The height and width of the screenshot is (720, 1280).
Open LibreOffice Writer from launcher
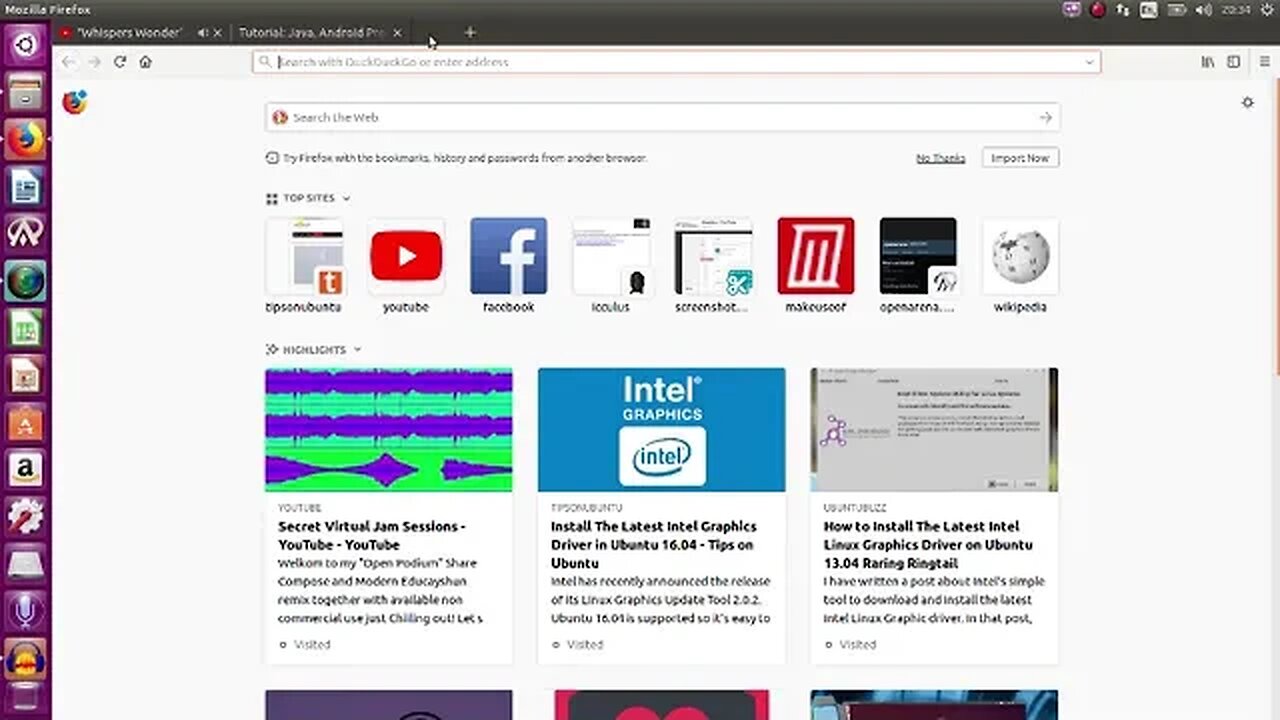[x=25, y=187]
